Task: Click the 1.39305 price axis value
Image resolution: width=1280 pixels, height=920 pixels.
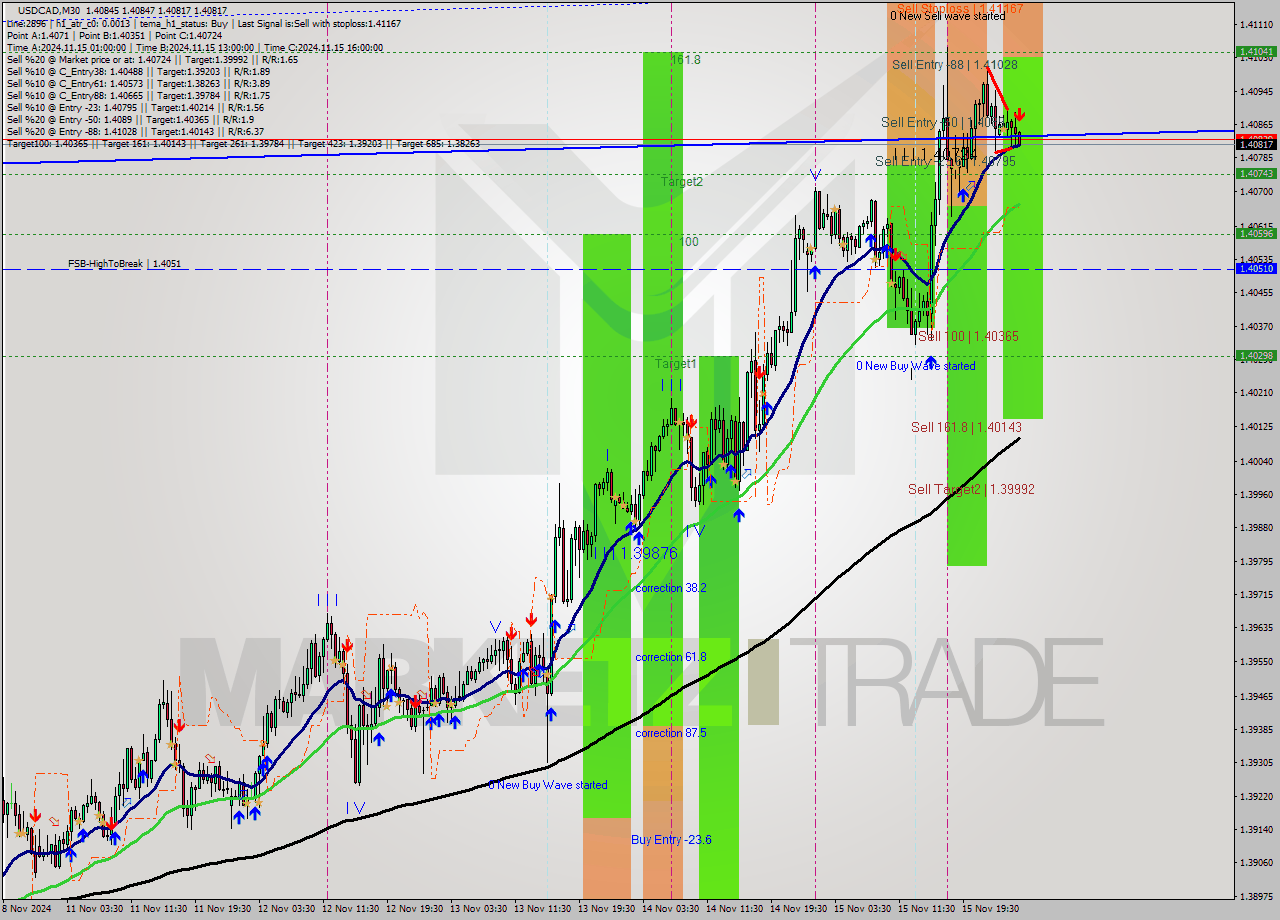Action: 1256,762
